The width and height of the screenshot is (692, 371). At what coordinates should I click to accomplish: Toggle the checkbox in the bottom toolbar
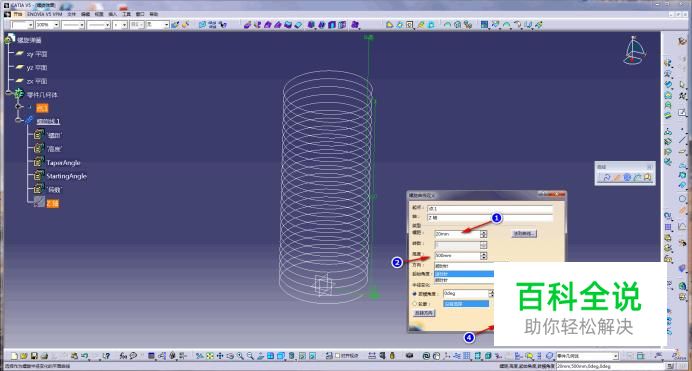(338, 356)
